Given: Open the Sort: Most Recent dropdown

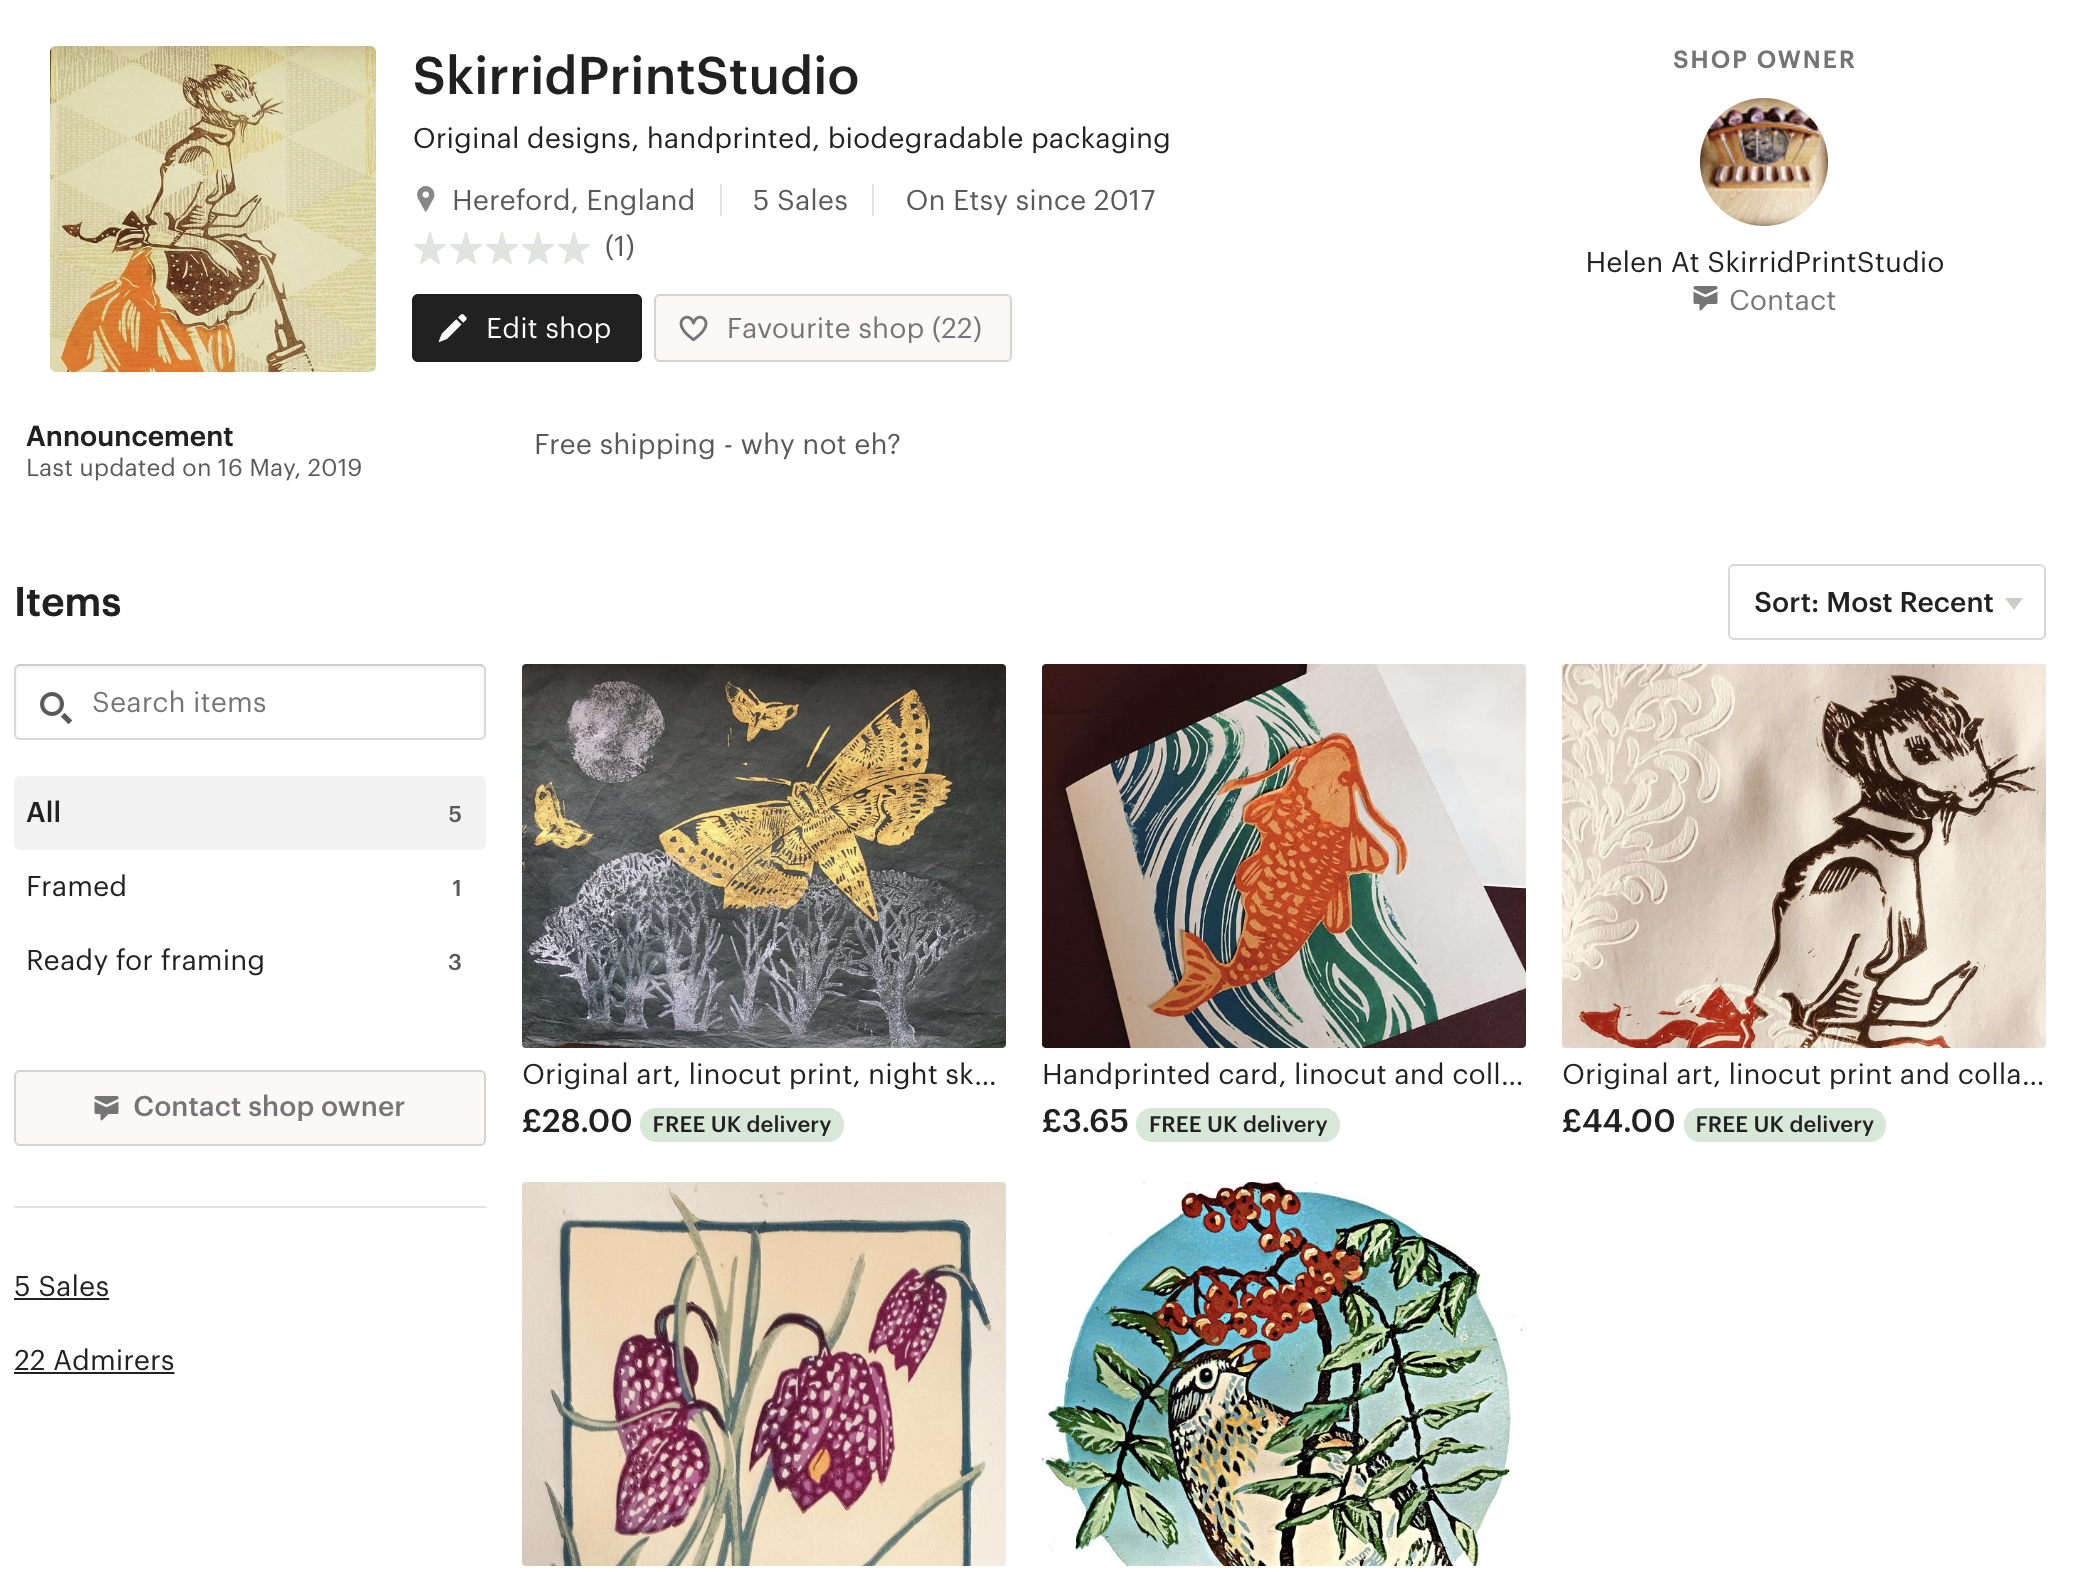Looking at the screenshot, I should click(1886, 602).
